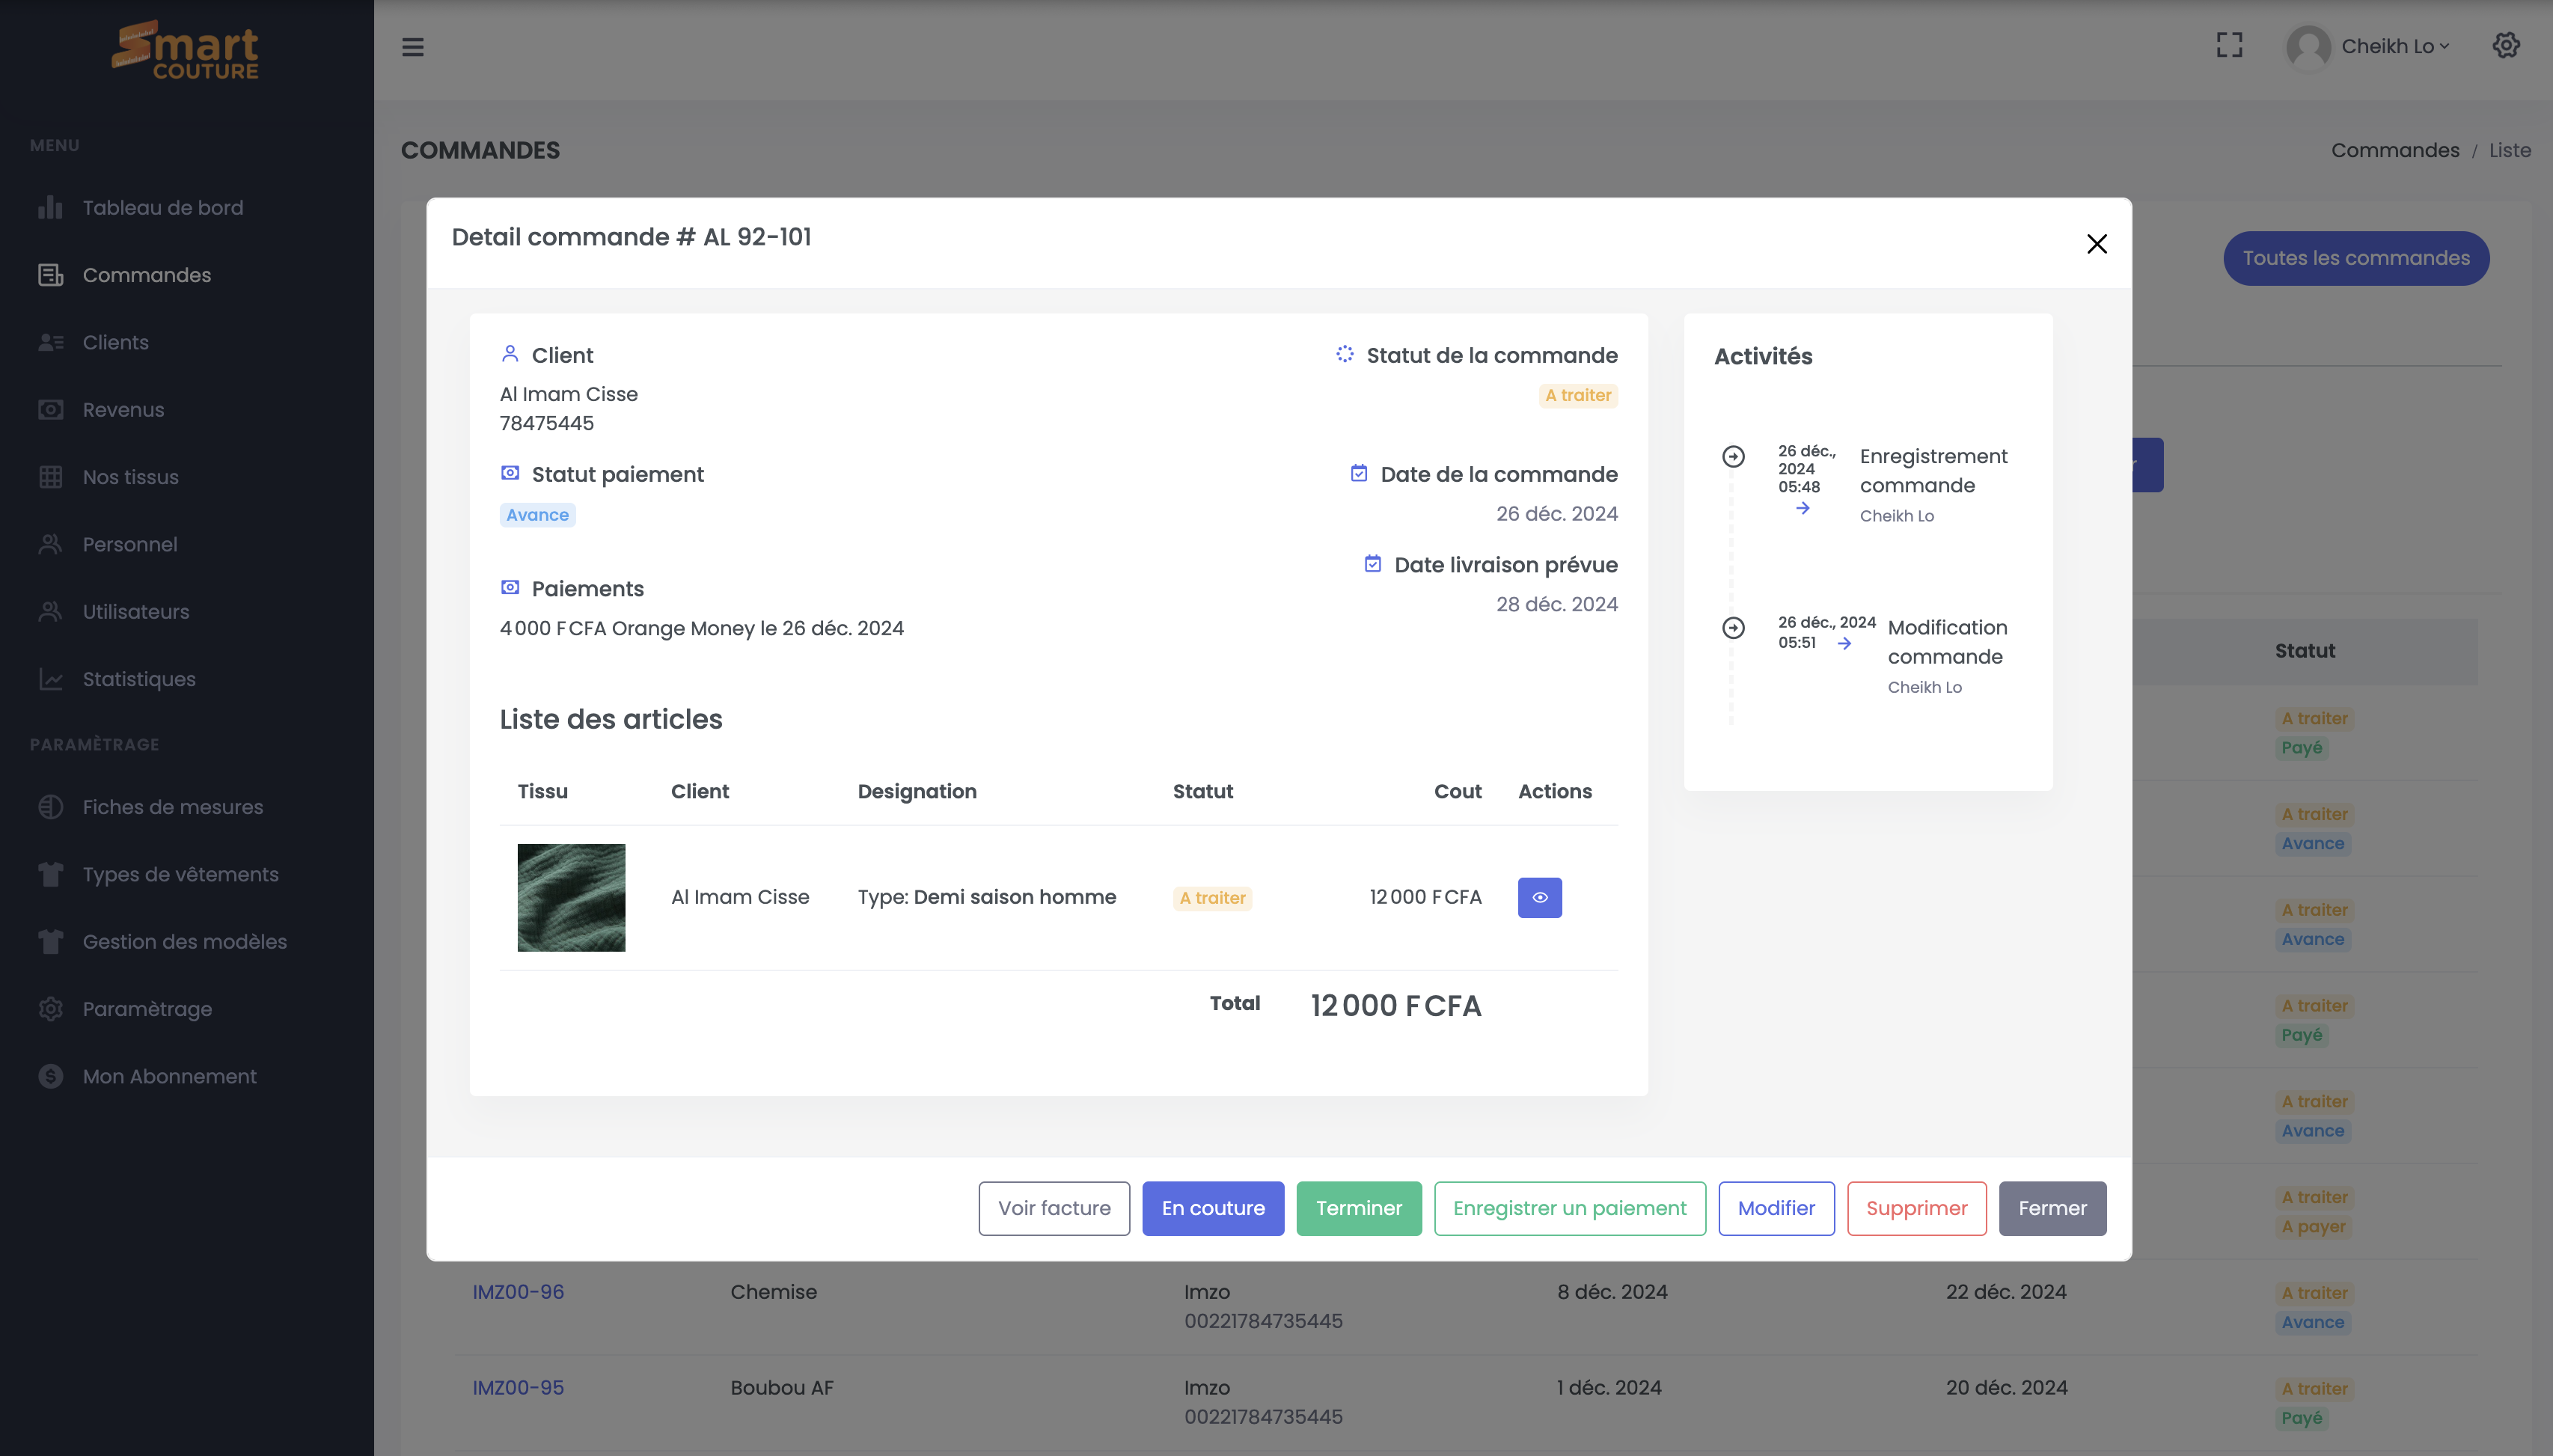Click the client profile icon in detail header
This screenshot has width=2553, height=1456.
pyautogui.click(x=510, y=355)
